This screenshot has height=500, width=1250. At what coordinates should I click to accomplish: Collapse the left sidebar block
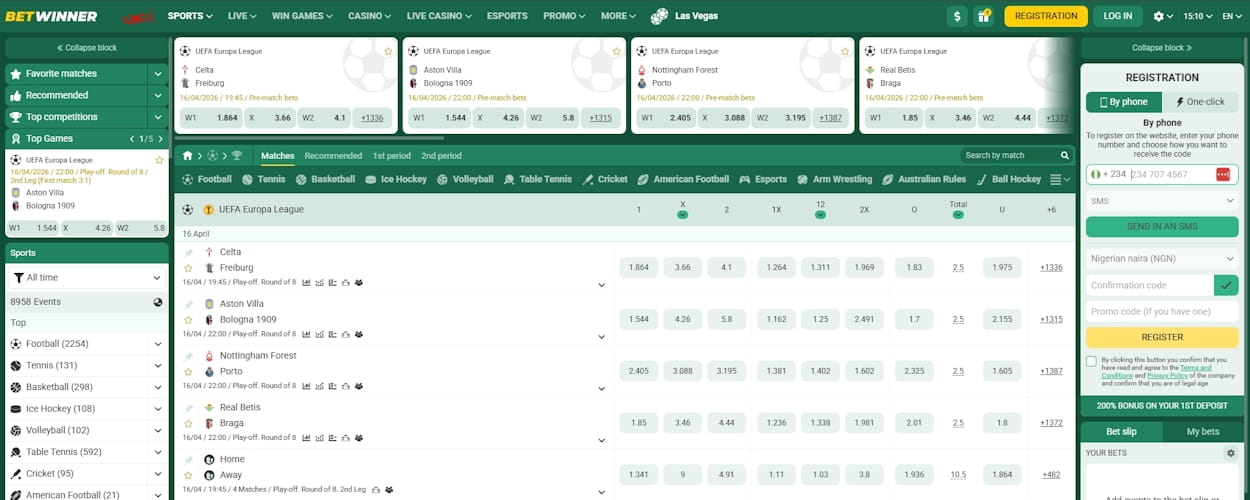[86, 47]
